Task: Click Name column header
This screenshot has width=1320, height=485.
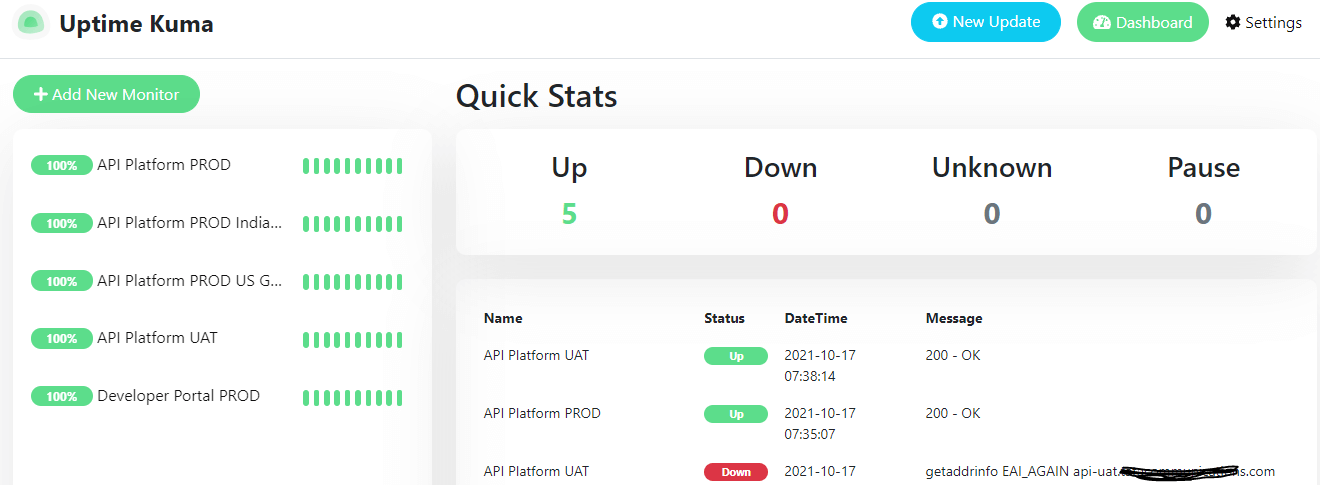Action: [503, 318]
